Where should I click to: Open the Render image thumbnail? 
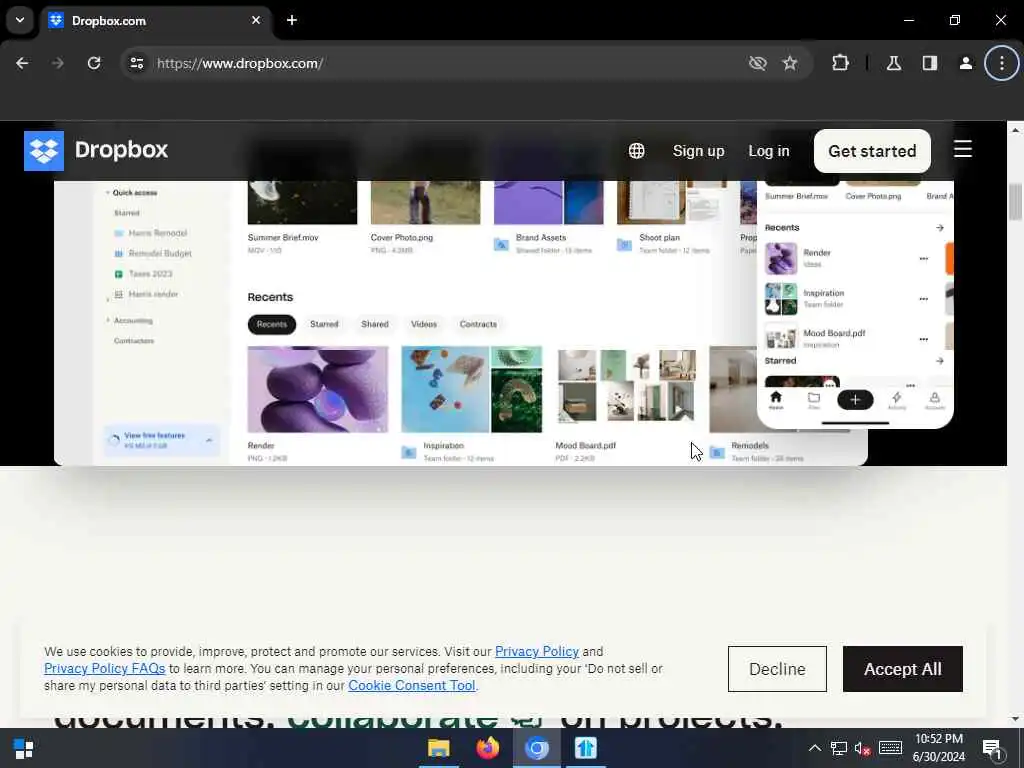click(318, 390)
